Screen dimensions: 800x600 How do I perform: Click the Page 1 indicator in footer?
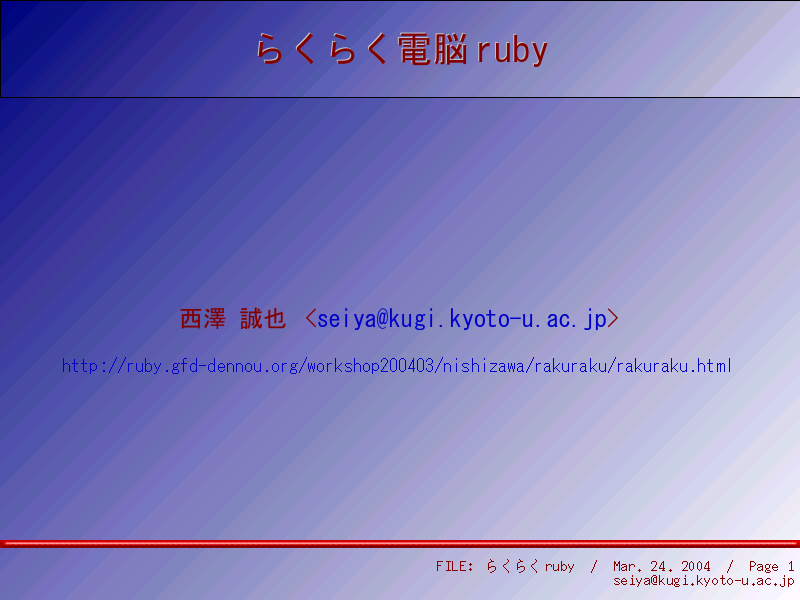771,566
